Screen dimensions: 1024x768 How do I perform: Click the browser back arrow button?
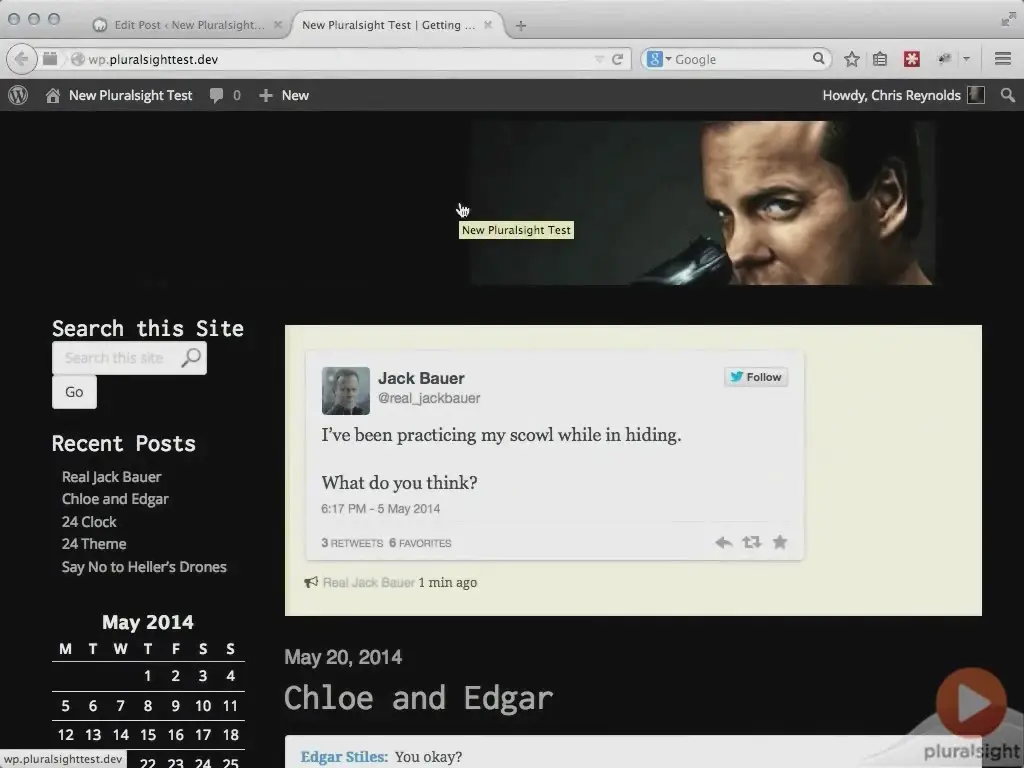(x=21, y=59)
